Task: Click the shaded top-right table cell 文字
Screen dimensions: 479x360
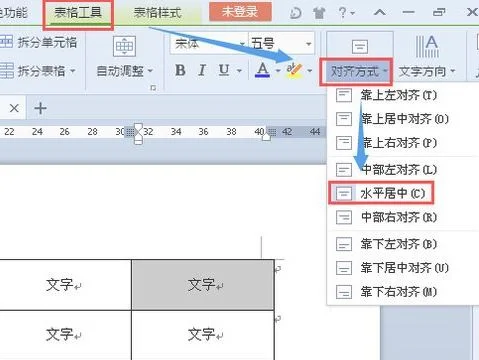Action: tap(203, 285)
